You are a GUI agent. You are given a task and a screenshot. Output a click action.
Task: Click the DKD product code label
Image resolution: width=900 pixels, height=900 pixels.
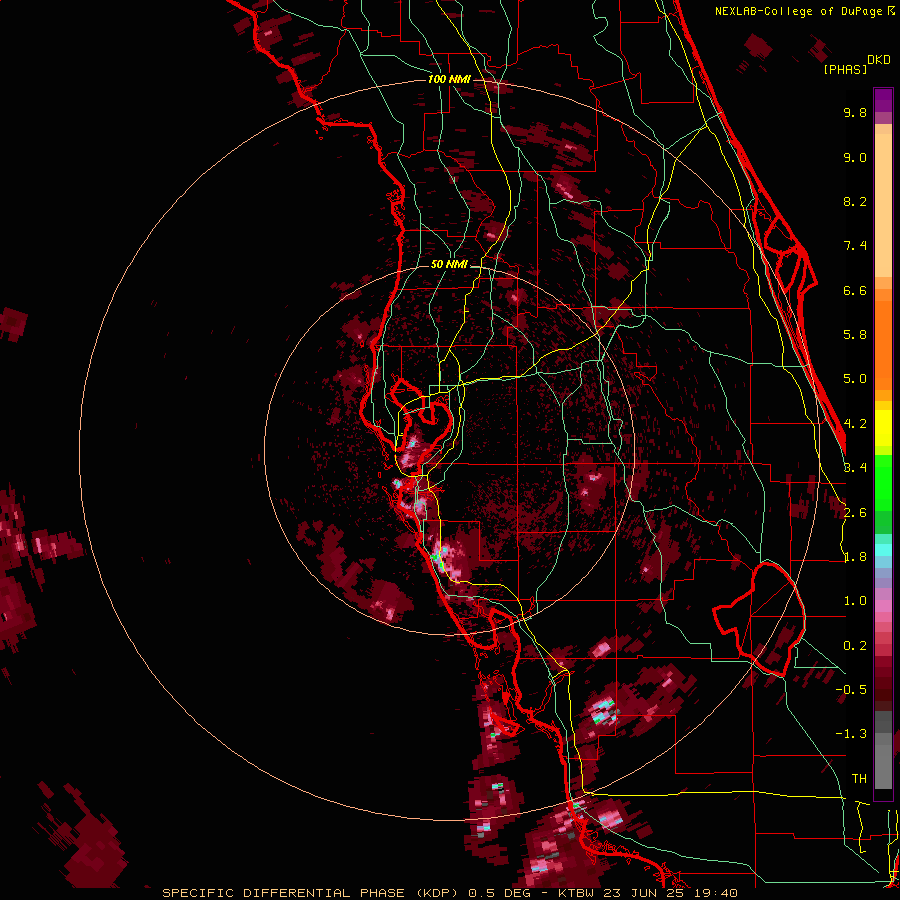point(878,59)
